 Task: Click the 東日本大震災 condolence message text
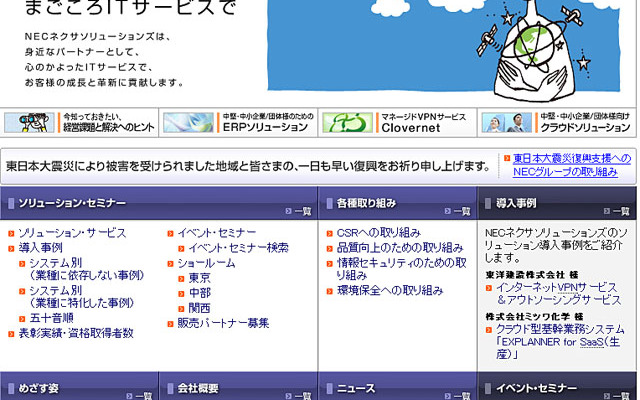click(248, 166)
